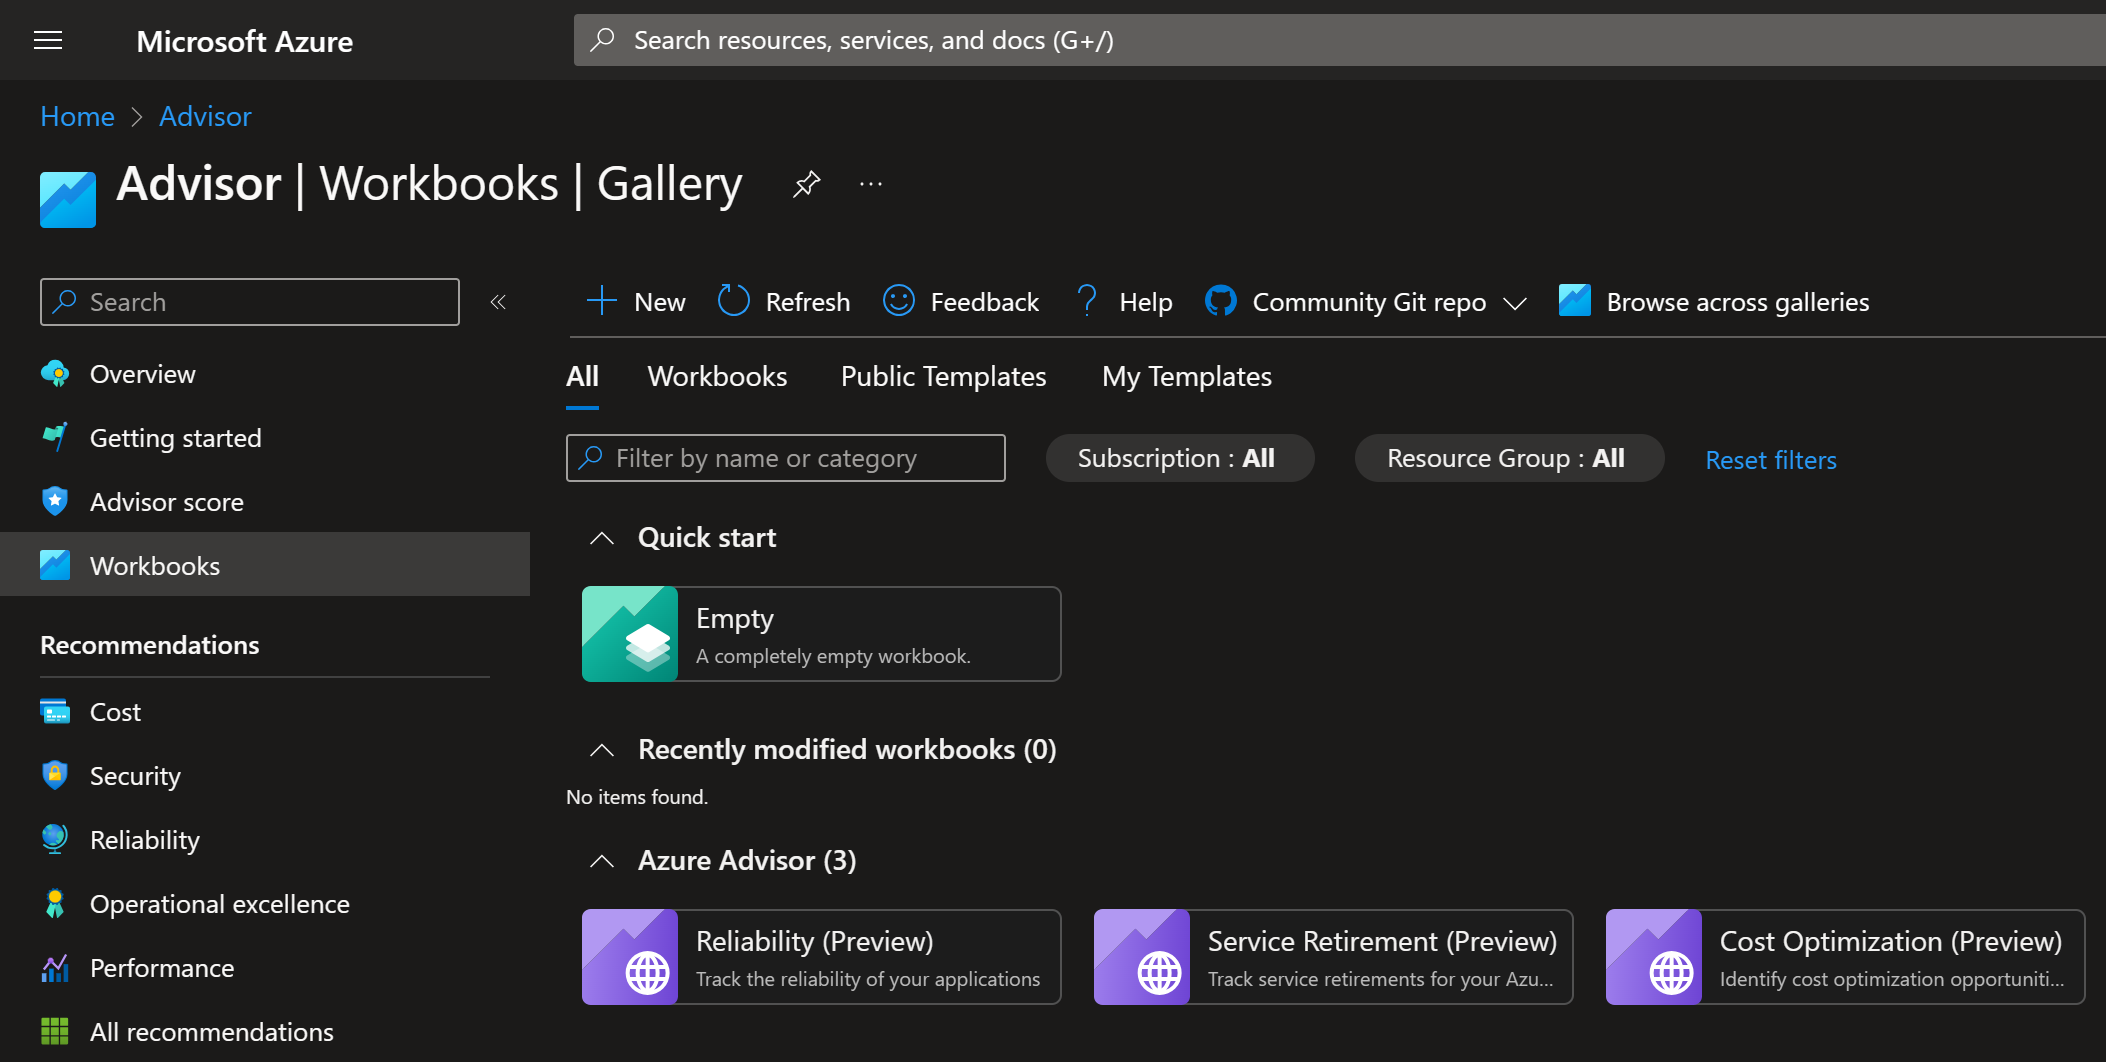The image size is (2106, 1062).
Task: Expand the Community Git repo dropdown
Action: coord(1515,303)
